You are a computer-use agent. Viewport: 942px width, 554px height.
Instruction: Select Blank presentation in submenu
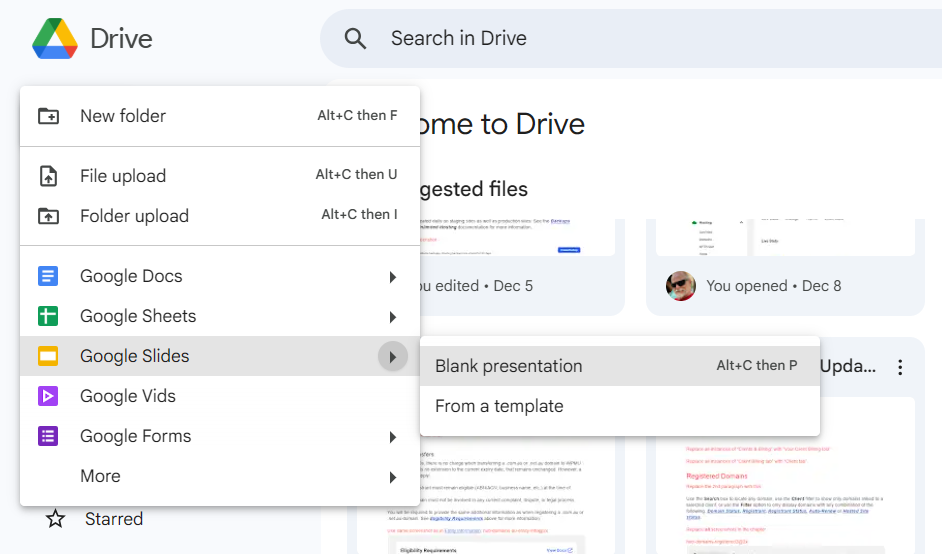point(620,366)
